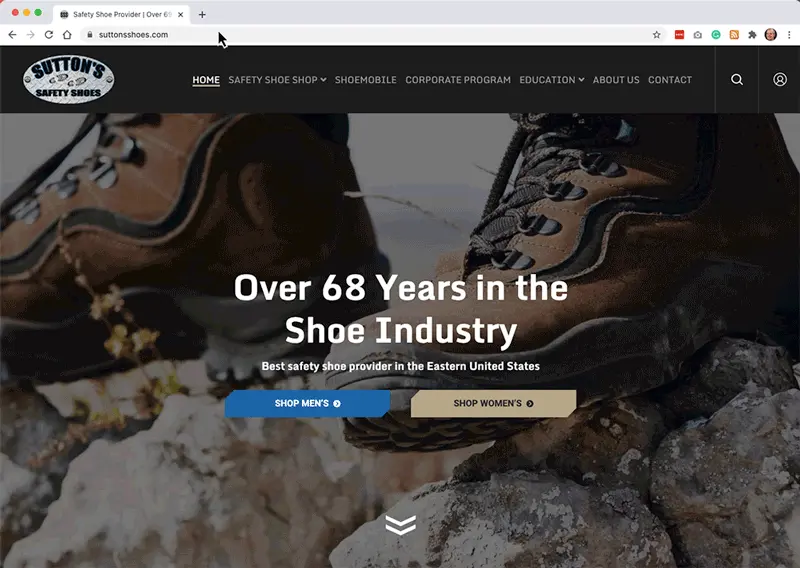Click the padlock site info icon

[x=90, y=35]
